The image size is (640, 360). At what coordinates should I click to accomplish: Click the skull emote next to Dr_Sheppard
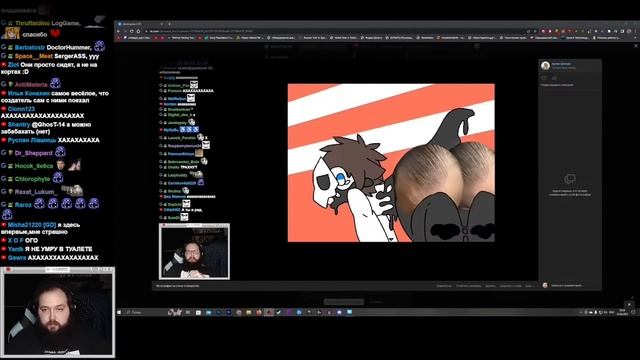tap(60, 152)
